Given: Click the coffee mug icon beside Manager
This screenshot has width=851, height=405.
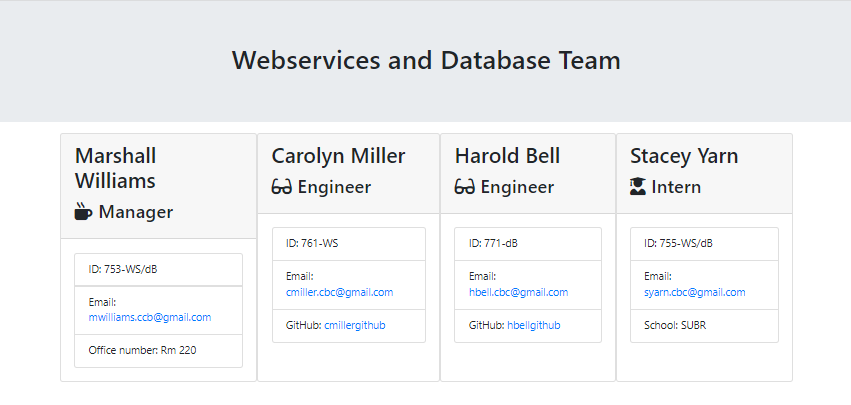Looking at the screenshot, I should coord(83,211).
